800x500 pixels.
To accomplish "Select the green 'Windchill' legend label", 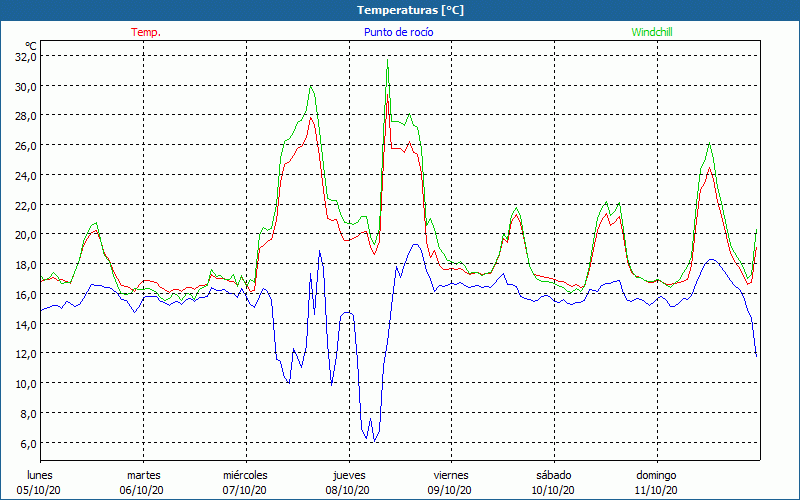I will pyautogui.click(x=652, y=32).
